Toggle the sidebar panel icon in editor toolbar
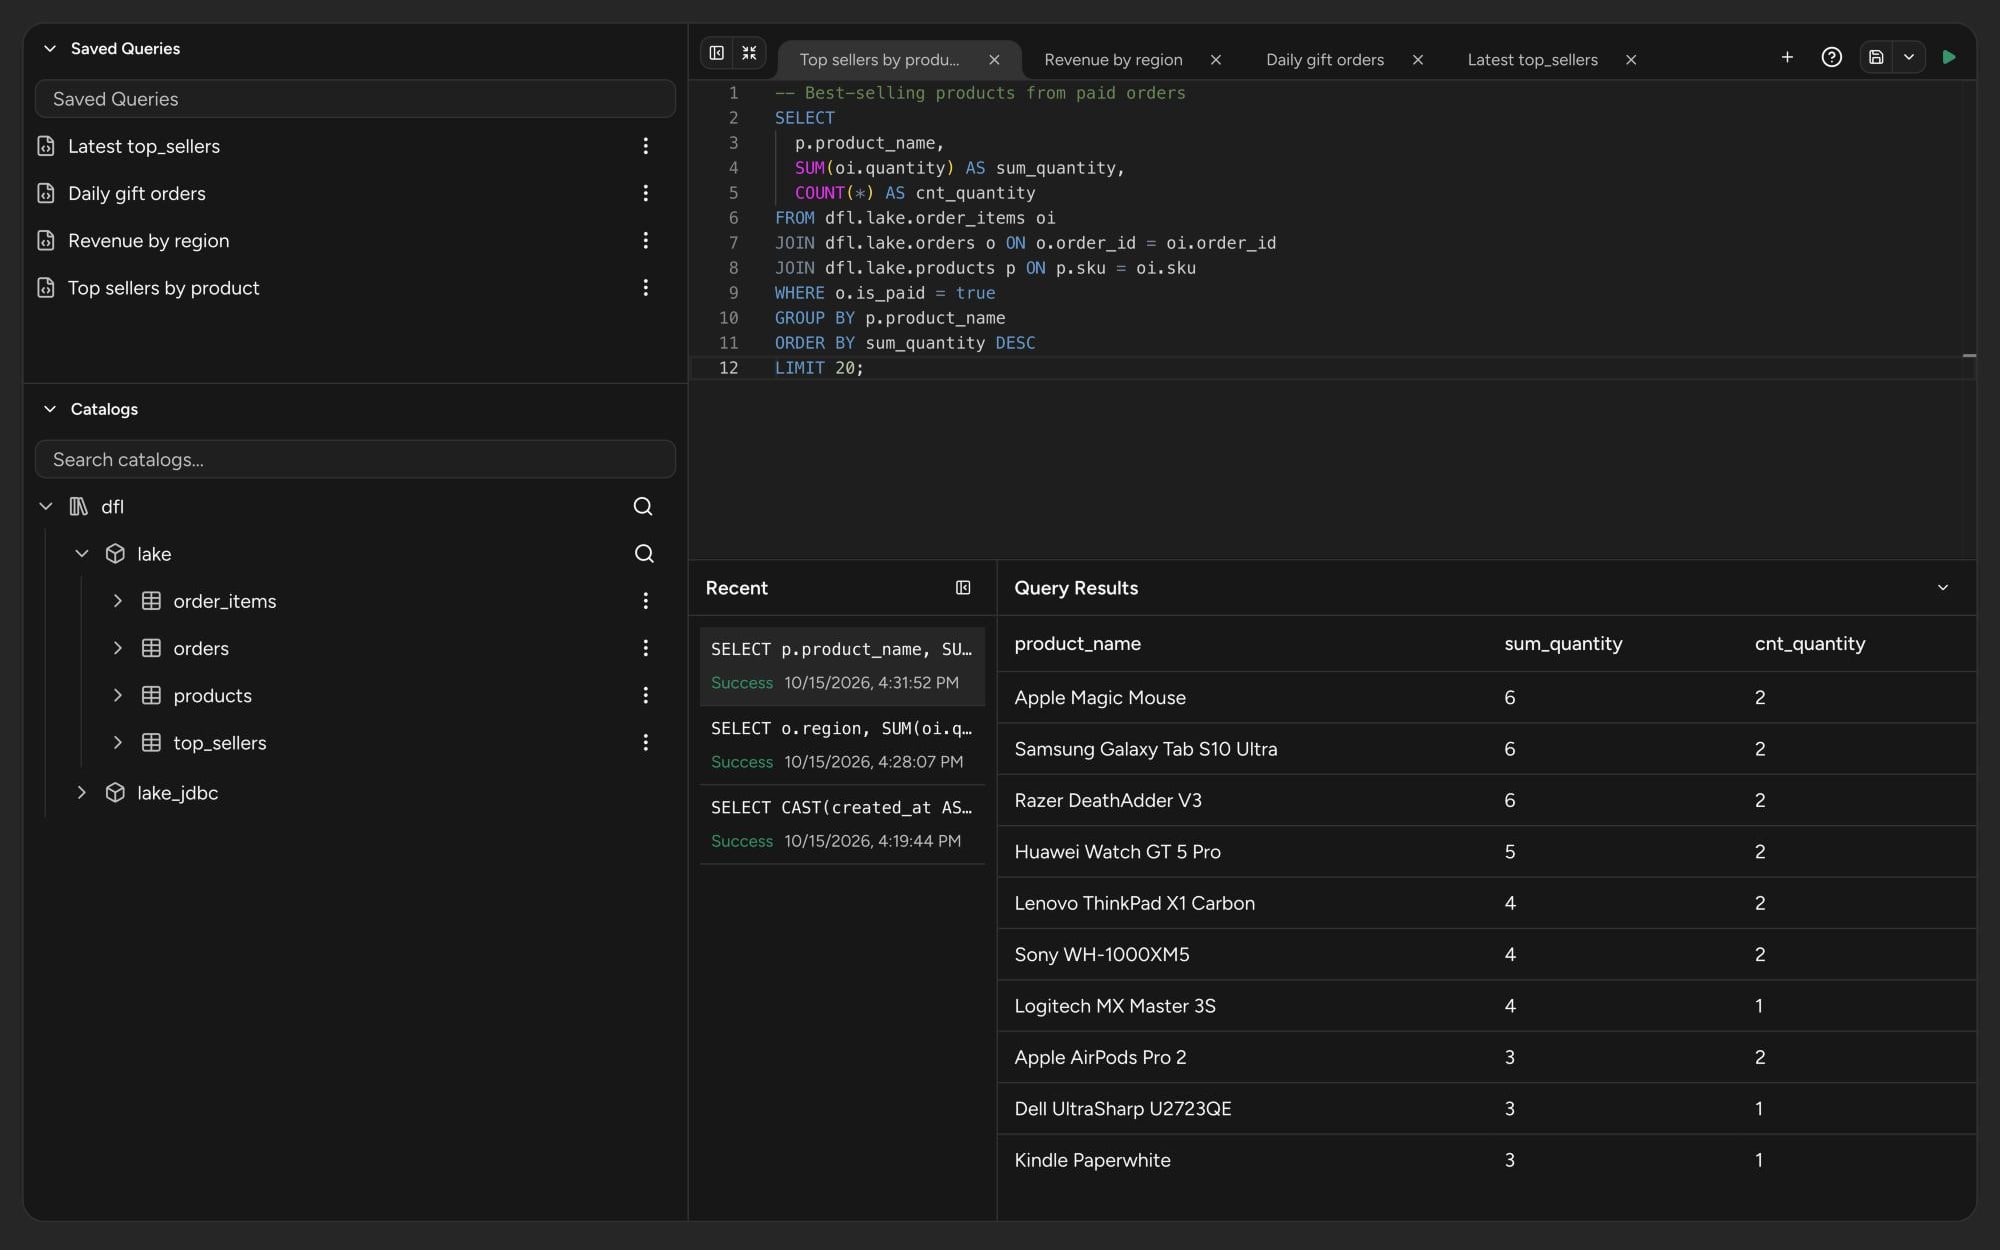 tap(717, 53)
